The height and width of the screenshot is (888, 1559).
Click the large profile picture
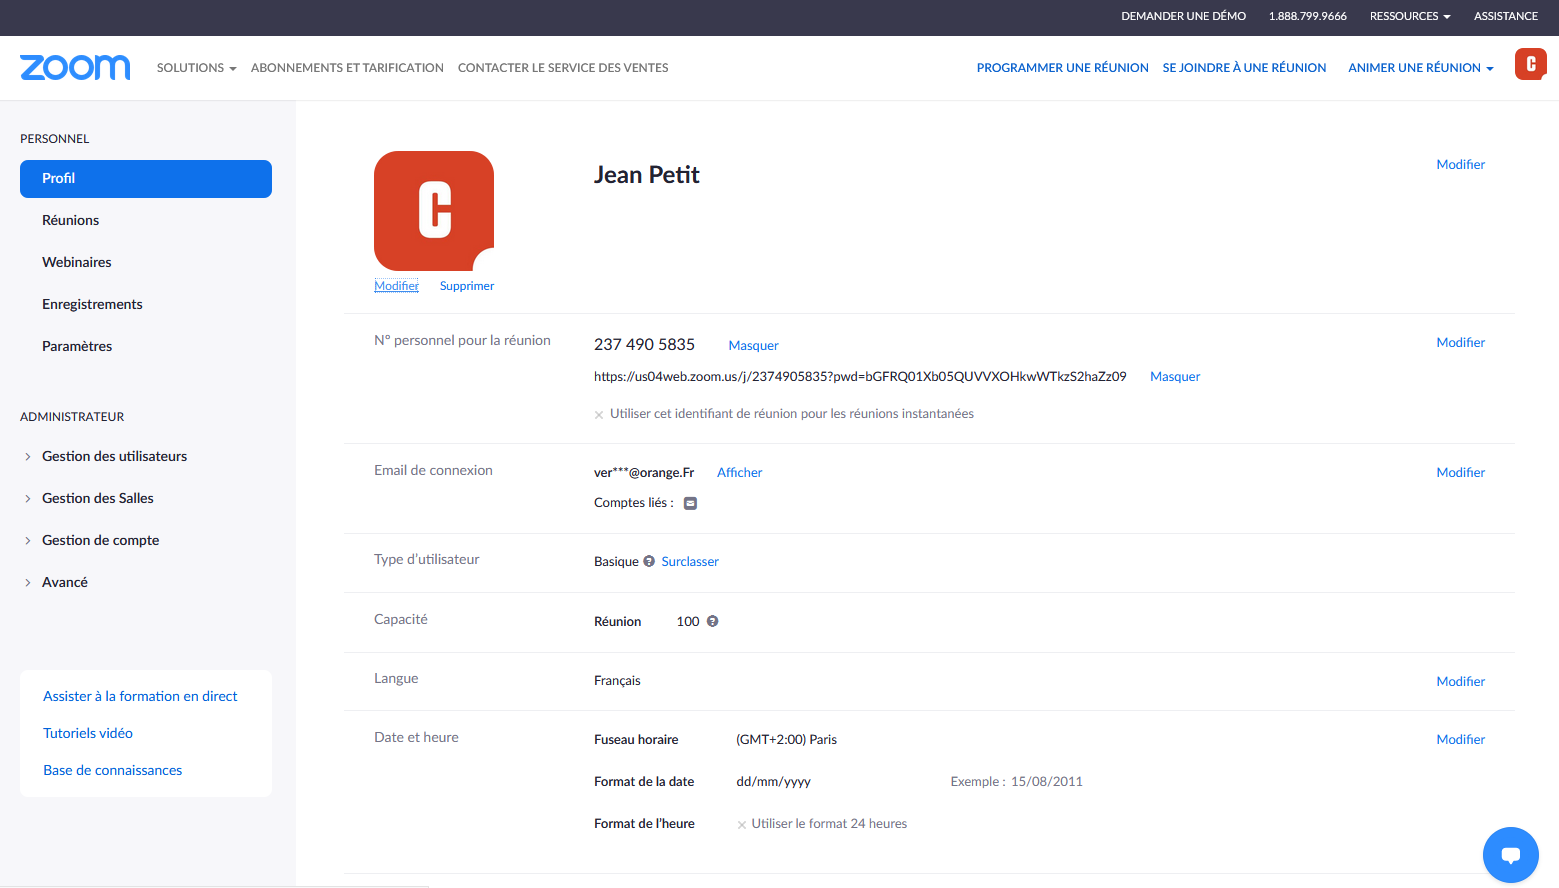click(x=434, y=211)
